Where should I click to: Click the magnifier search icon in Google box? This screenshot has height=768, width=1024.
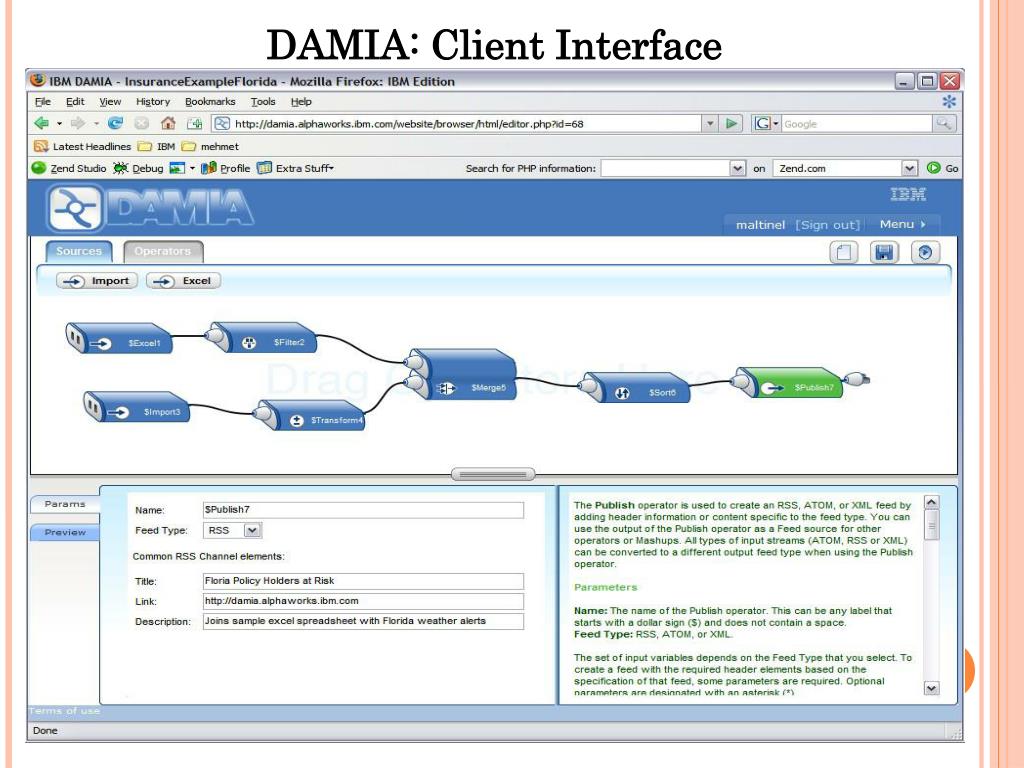[944, 123]
